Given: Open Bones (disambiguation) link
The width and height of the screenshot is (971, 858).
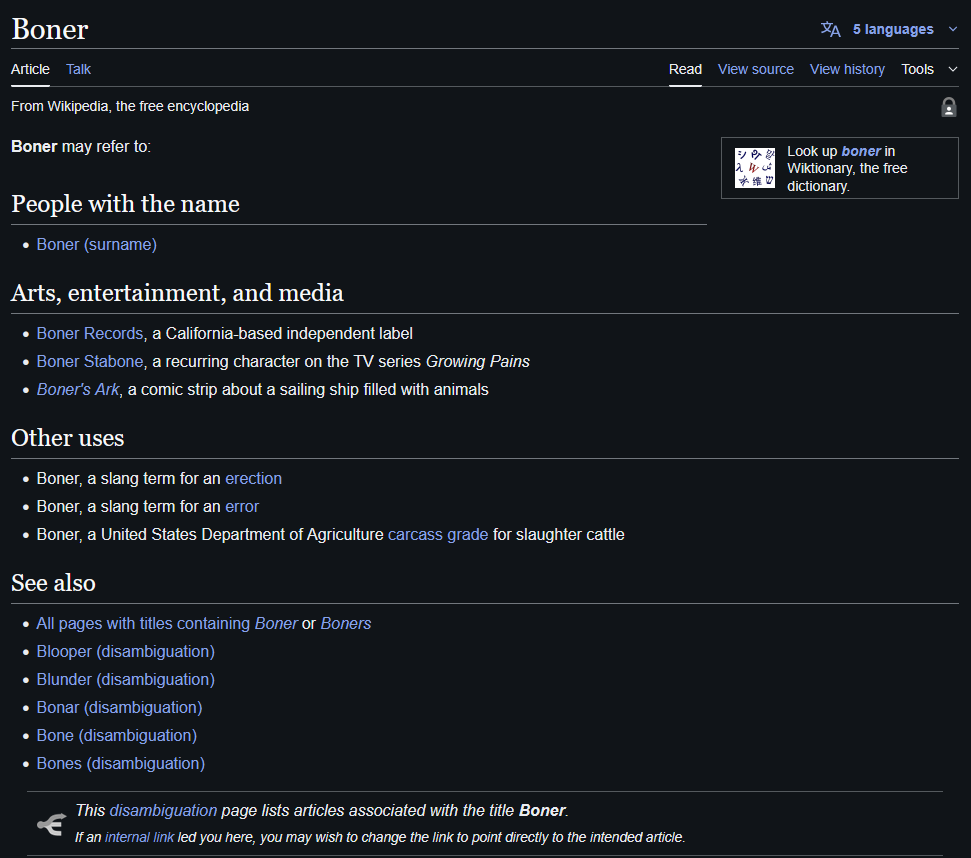Looking at the screenshot, I should click(121, 763).
